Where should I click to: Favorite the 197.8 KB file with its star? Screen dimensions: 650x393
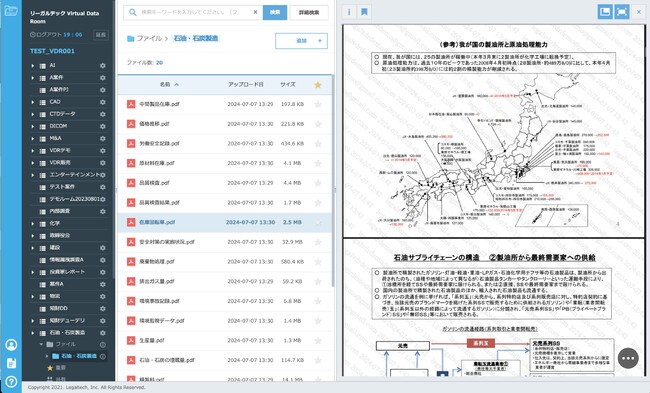tap(318, 104)
